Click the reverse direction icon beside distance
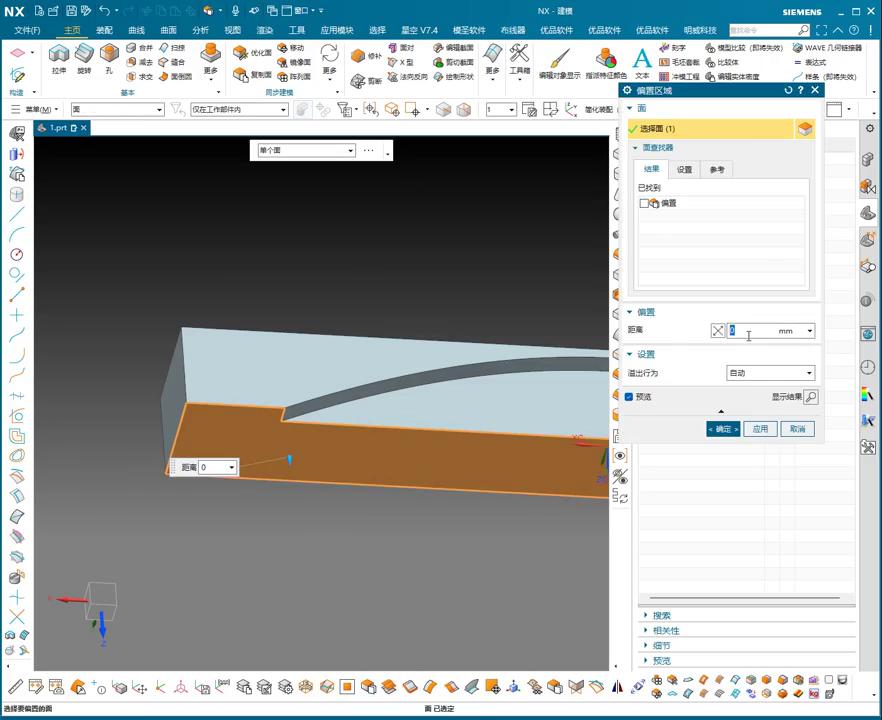 click(x=717, y=331)
